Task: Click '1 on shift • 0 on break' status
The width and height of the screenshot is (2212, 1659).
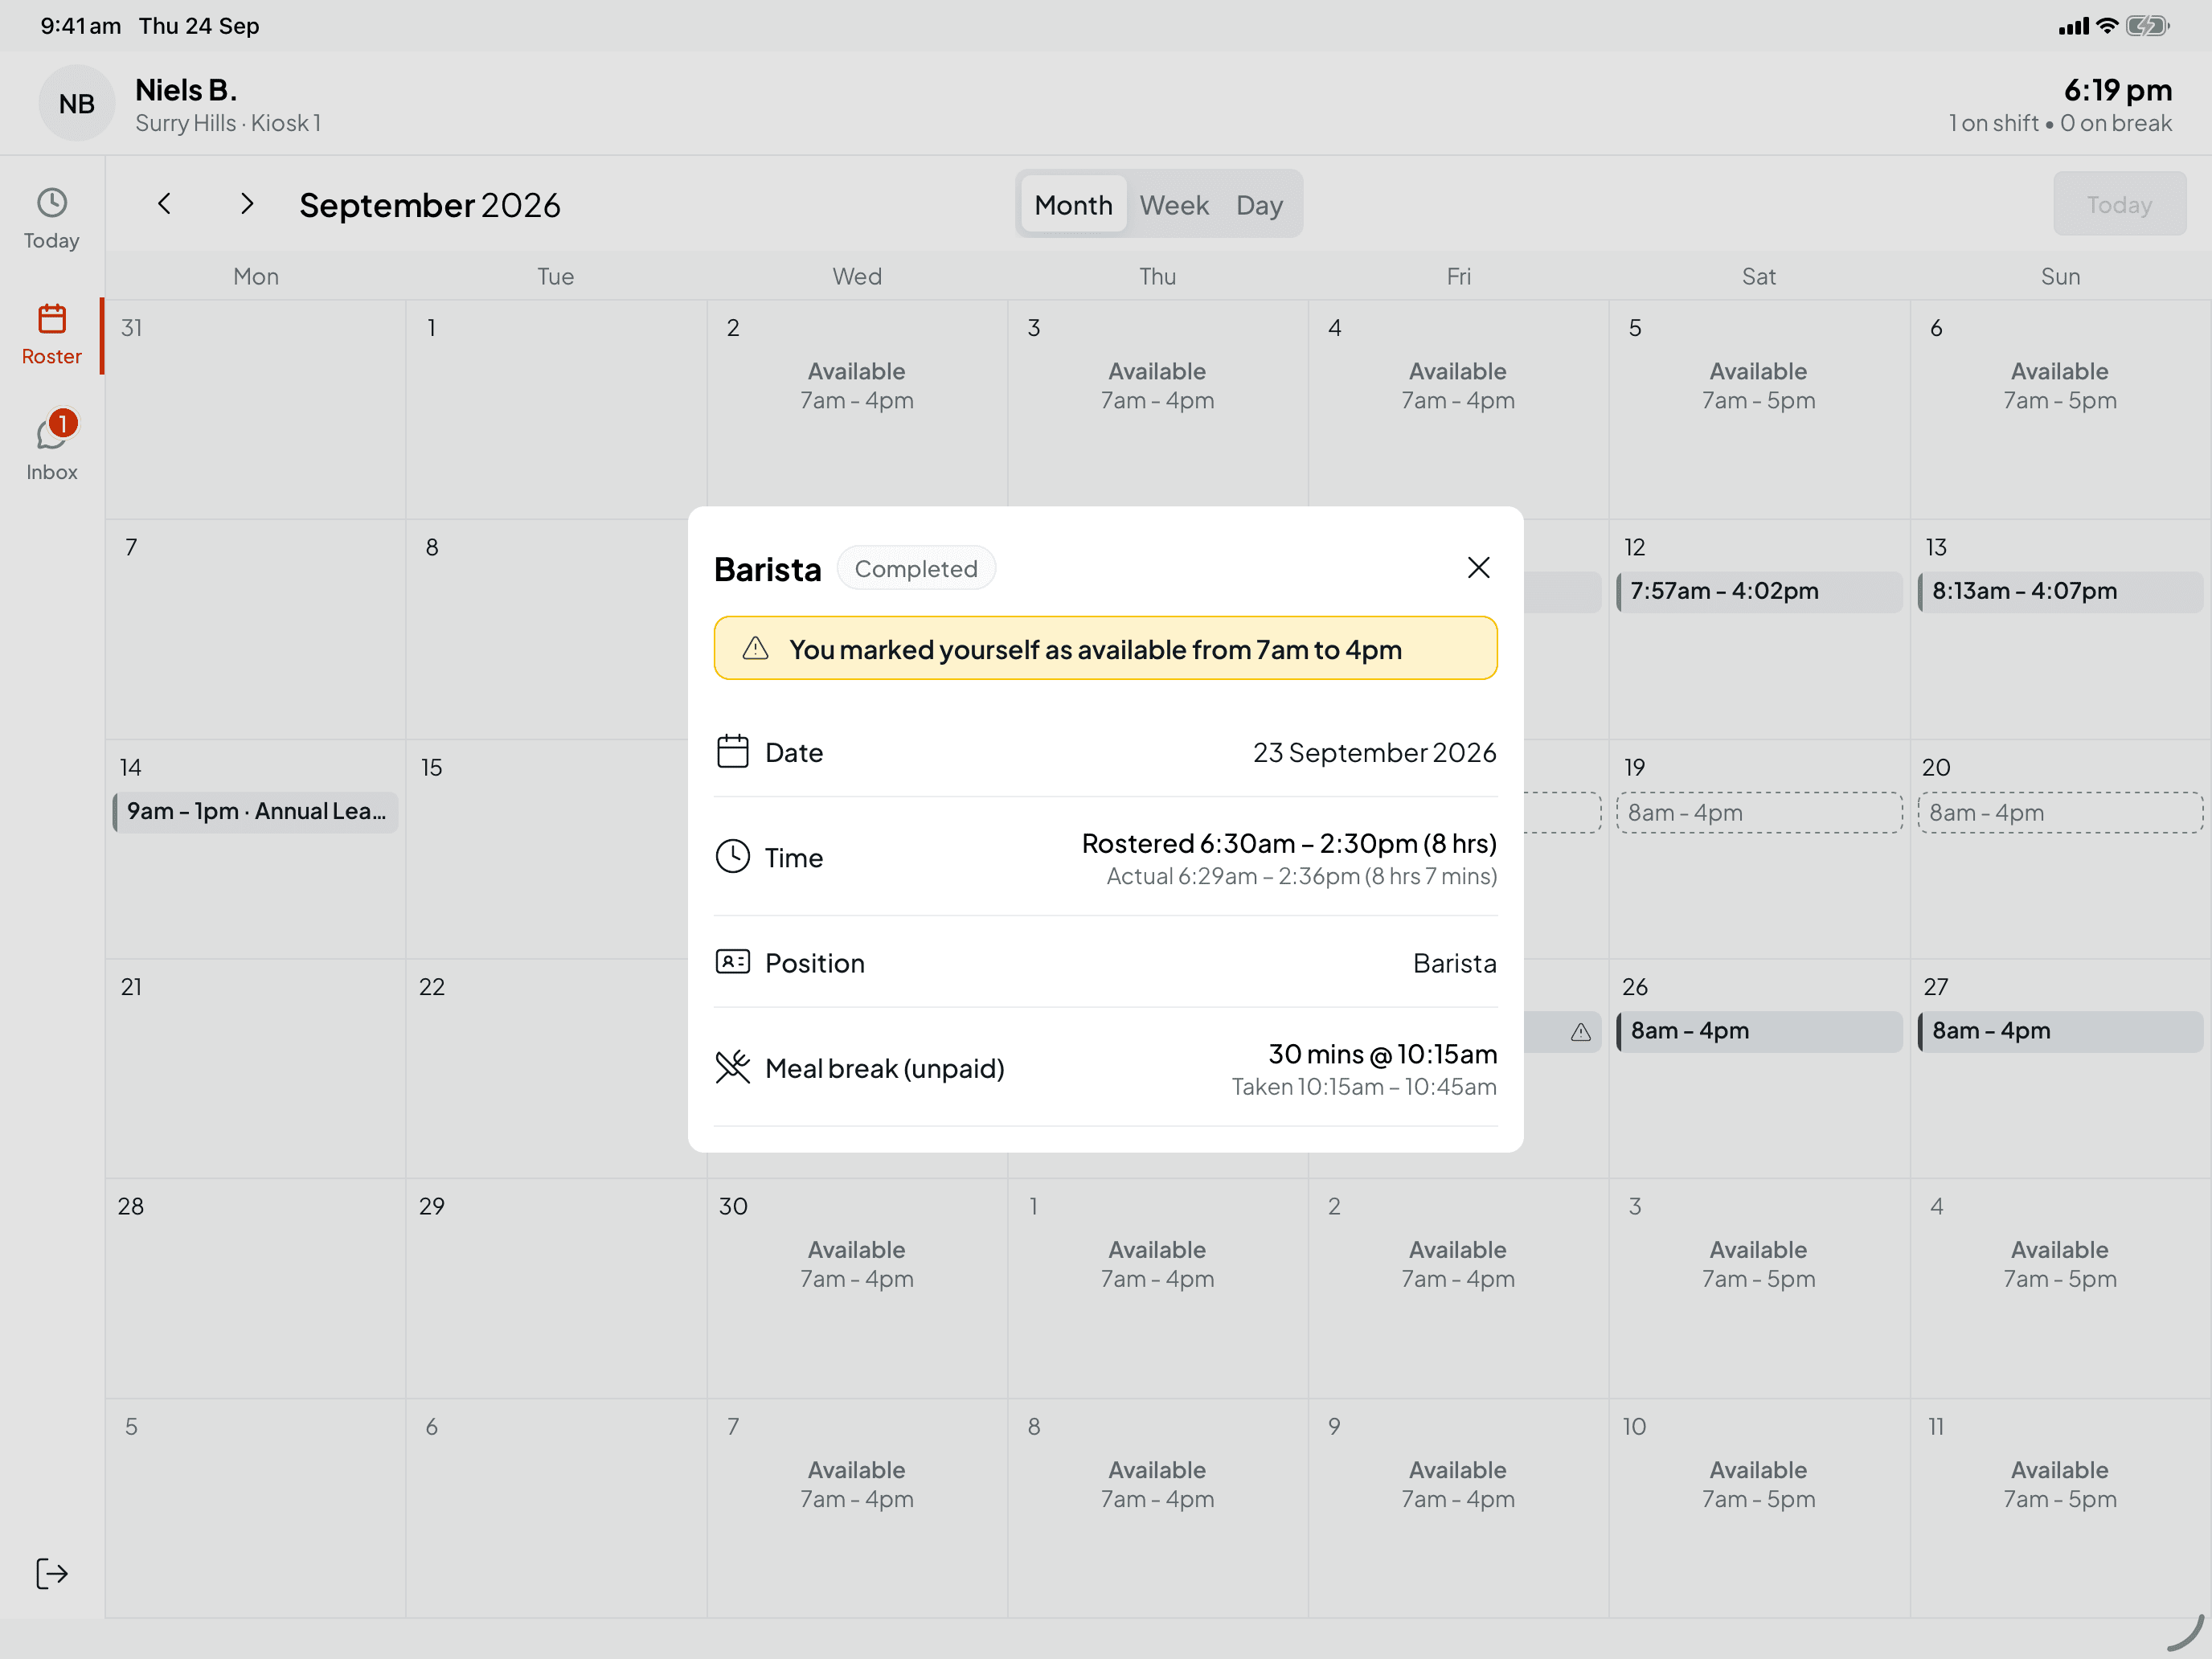Action: coord(2060,123)
